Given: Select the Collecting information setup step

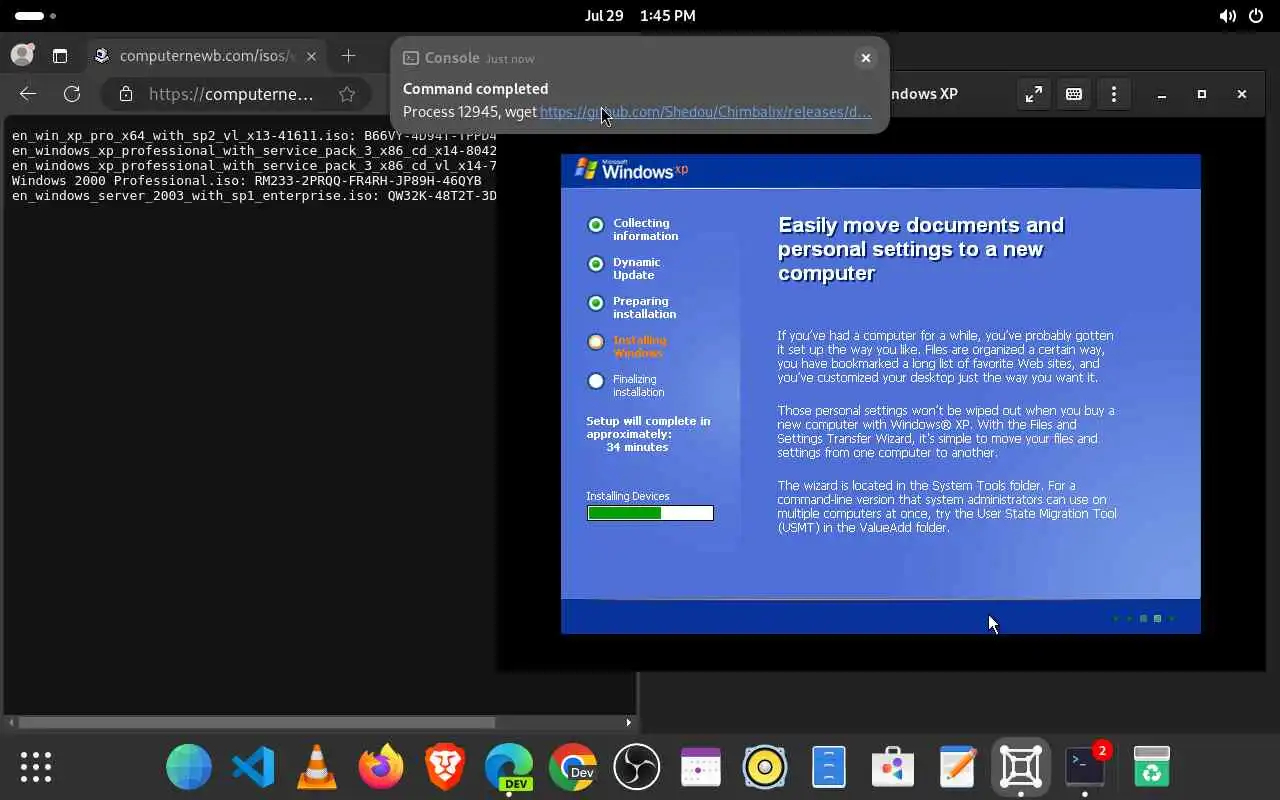Looking at the screenshot, I should (x=633, y=229).
